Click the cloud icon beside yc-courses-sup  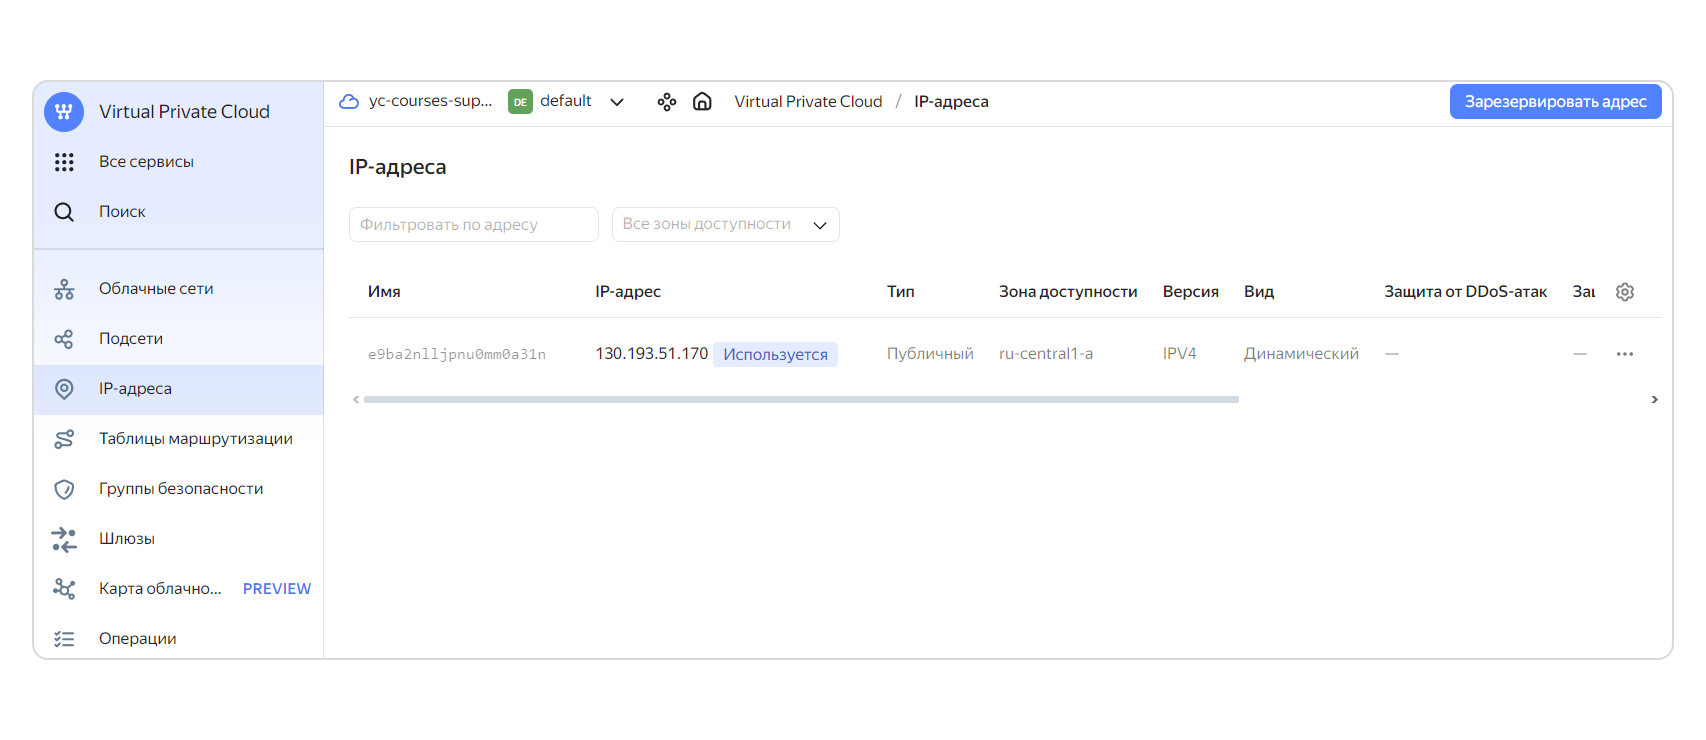pyautogui.click(x=349, y=101)
